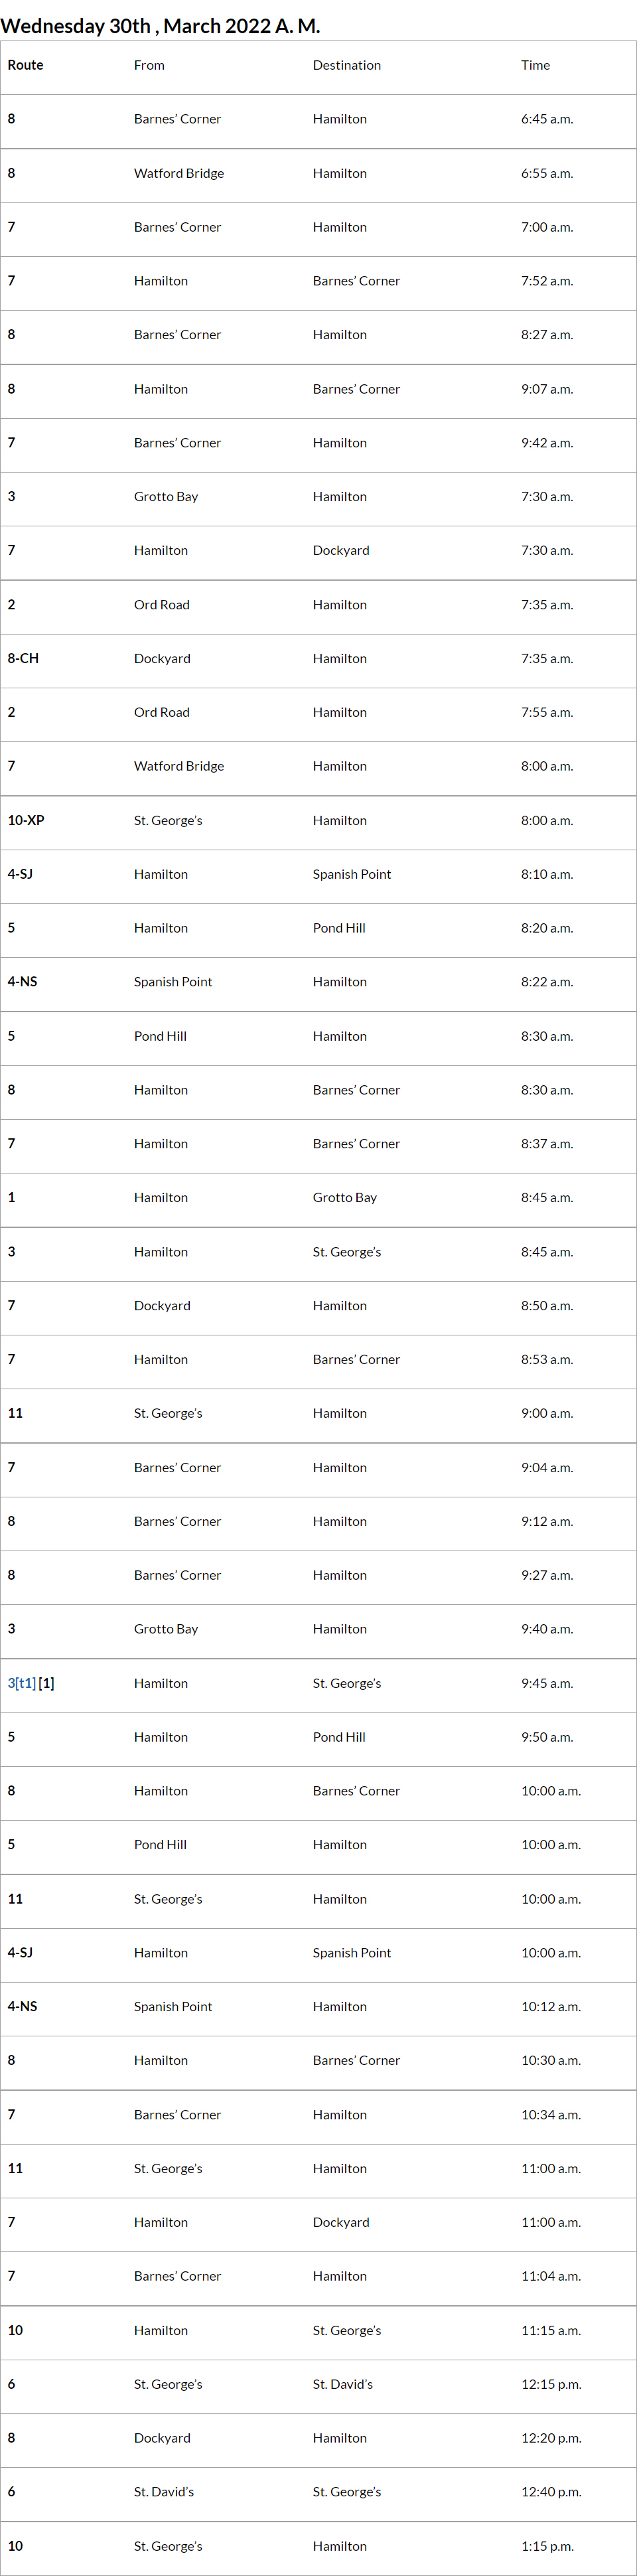Click the 8-CH route cell
The width and height of the screenshot is (637, 2576).
23,658
